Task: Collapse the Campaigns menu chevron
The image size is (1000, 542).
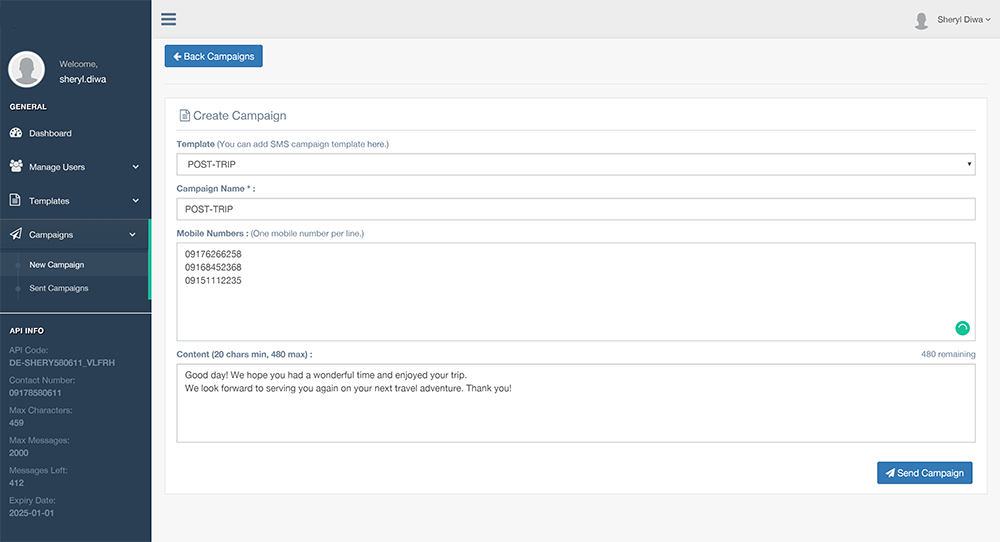Action: pos(133,235)
